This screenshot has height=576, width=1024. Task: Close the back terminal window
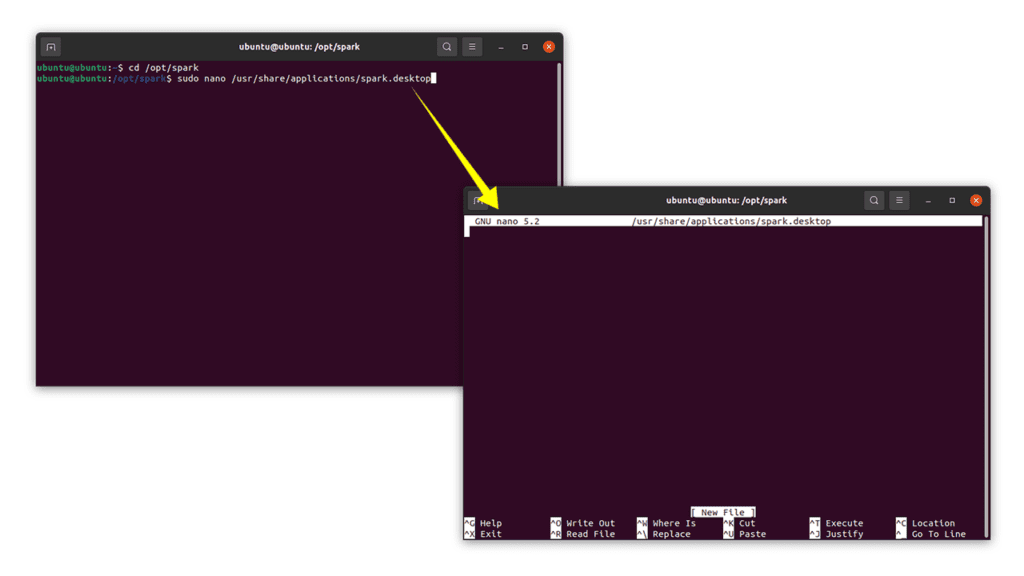[549, 47]
